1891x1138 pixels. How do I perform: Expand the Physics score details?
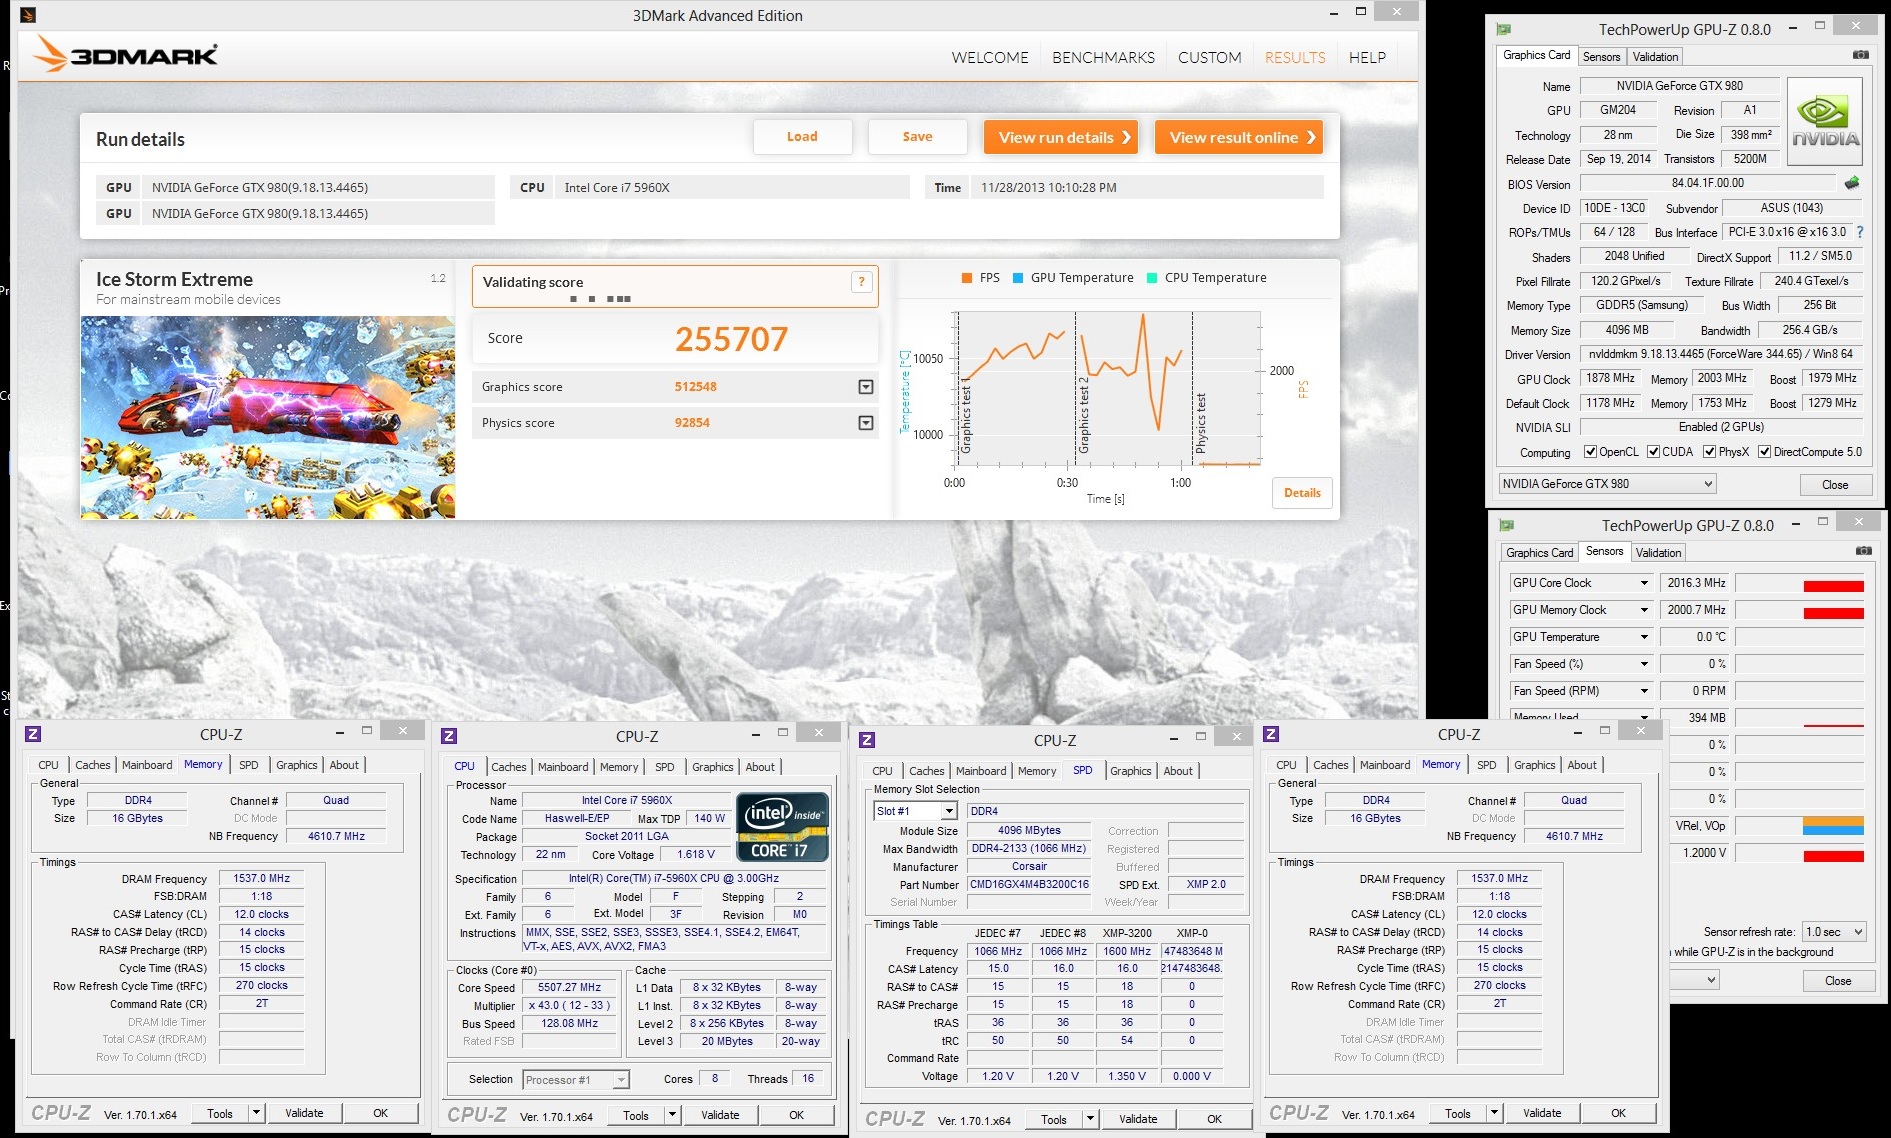[866, 423]
